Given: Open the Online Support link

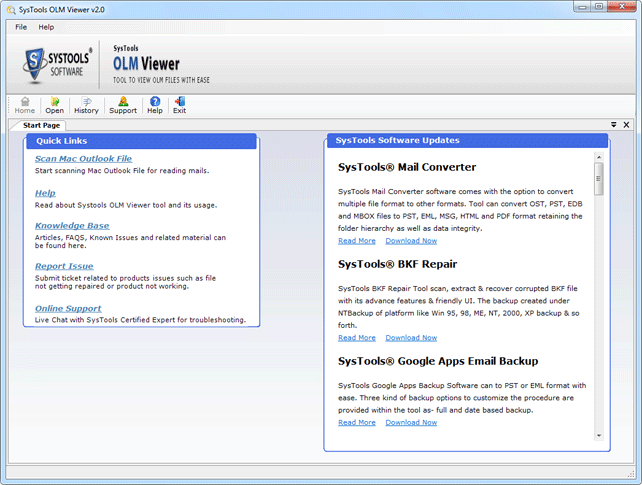Looking at the screenshot, I should pos(68,309).
